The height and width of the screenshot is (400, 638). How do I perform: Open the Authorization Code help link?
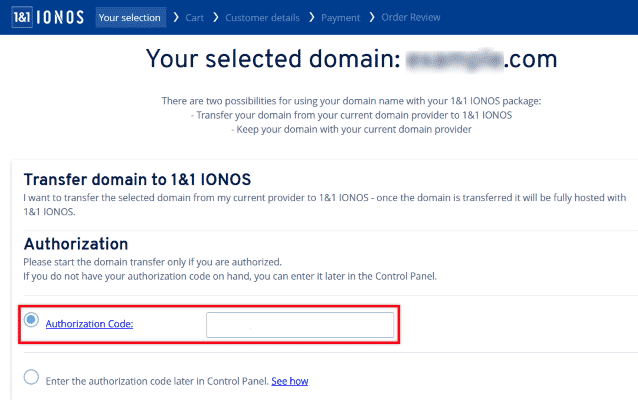point(89,324)
